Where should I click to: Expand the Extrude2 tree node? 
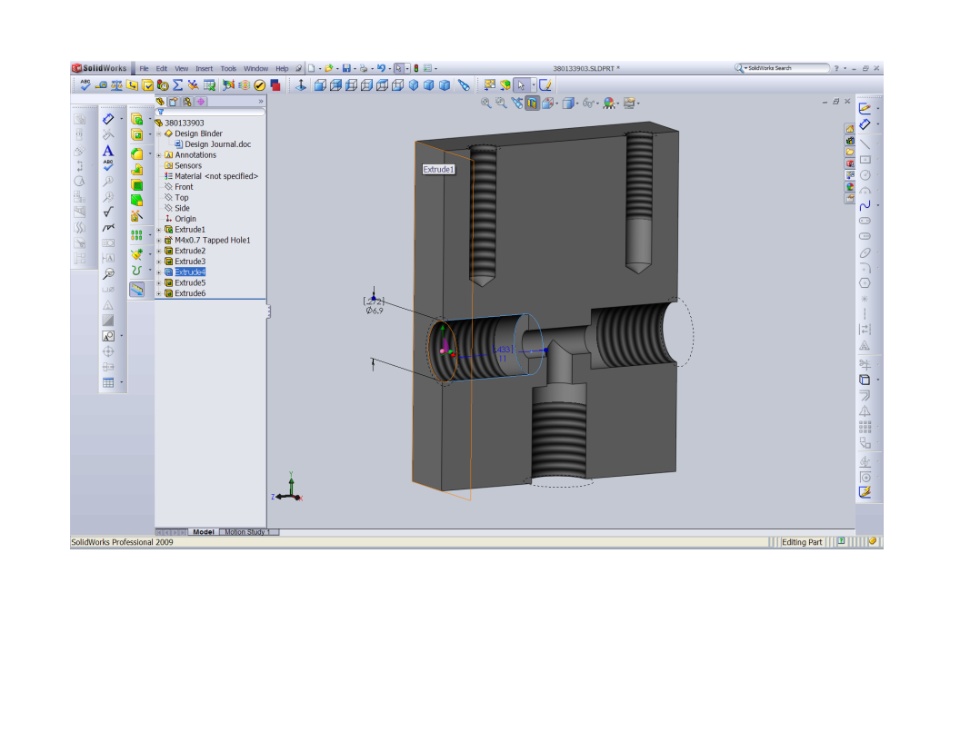click(x=159, y=251)
